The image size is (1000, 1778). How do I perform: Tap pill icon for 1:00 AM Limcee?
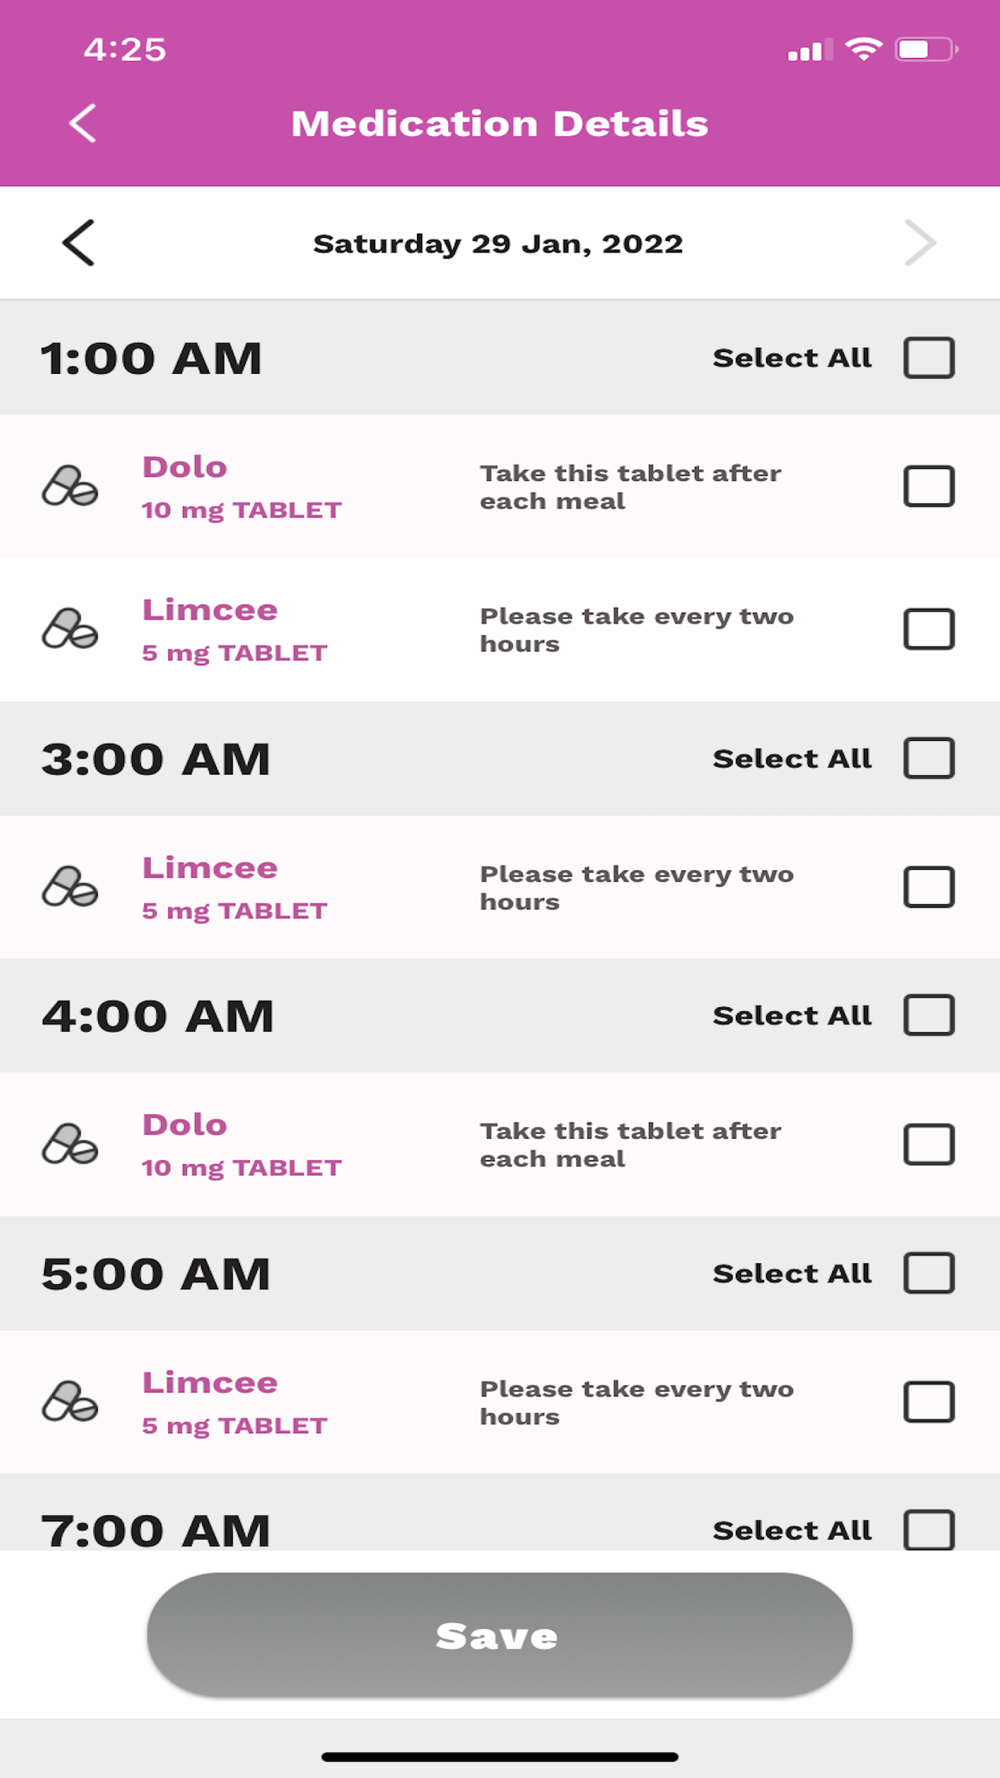point(70,630)
